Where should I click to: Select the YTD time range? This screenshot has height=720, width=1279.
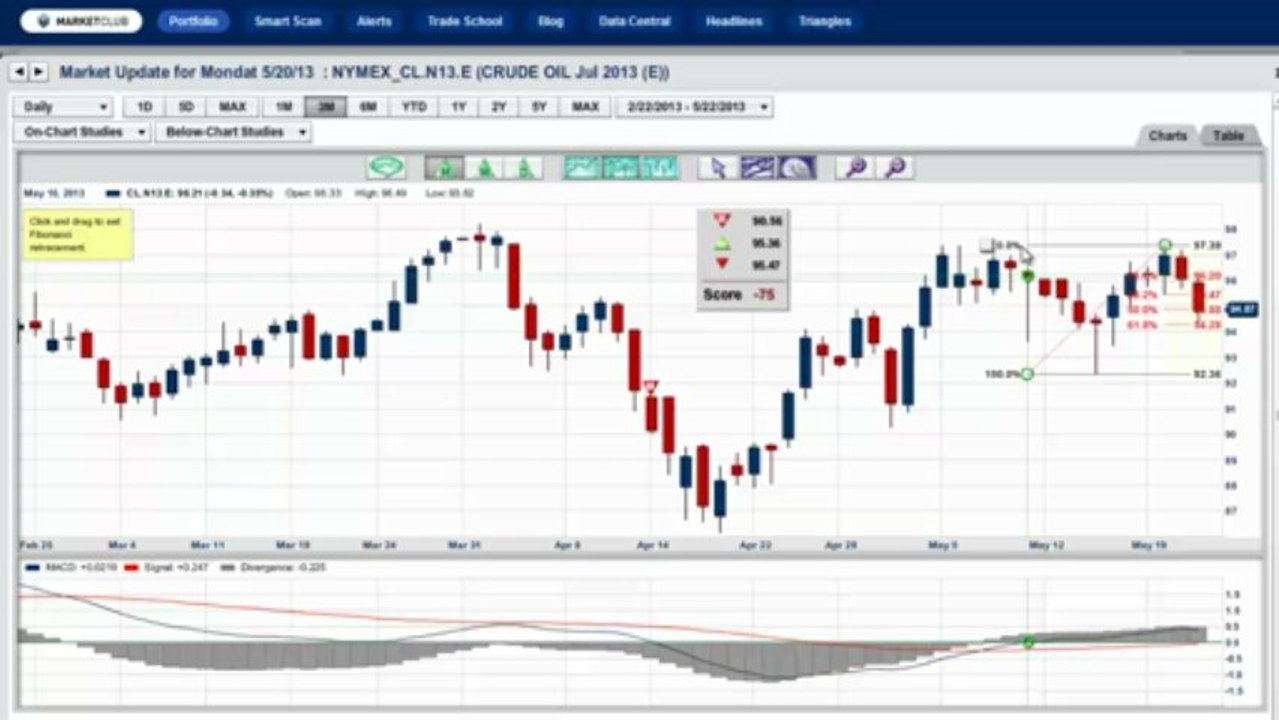414,107
